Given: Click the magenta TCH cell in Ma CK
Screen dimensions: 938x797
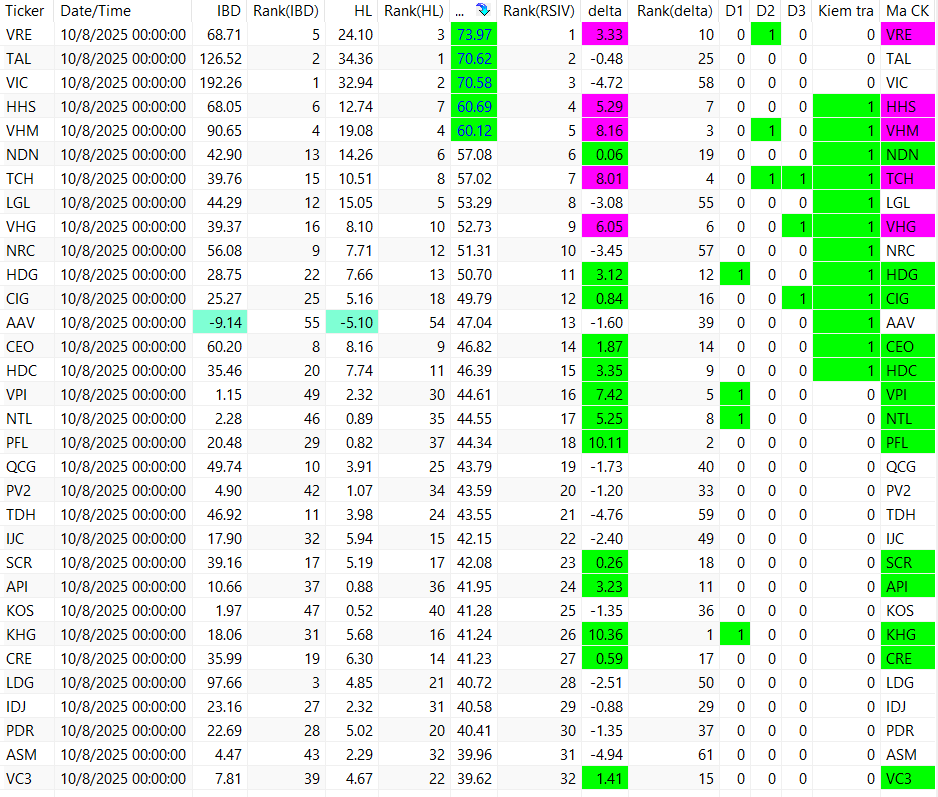Looking at the screenshot, I should point(907,178).
